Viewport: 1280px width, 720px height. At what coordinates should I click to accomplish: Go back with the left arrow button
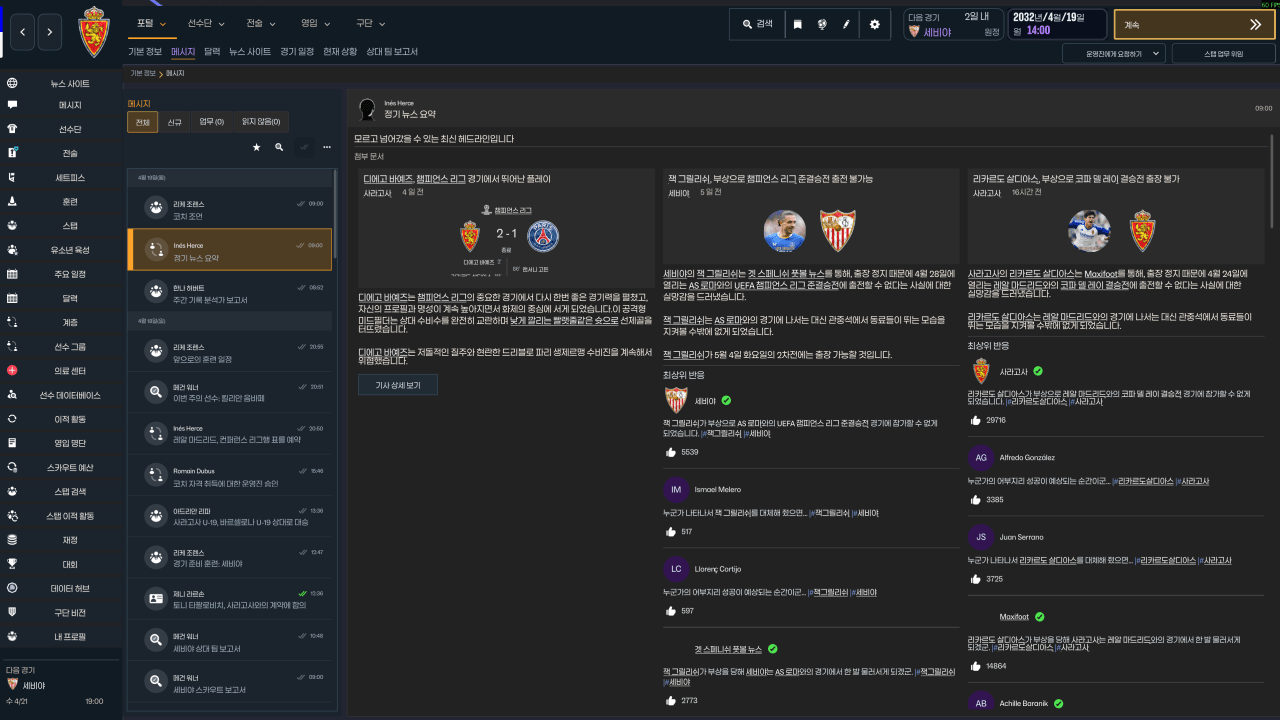tap(24, 33)
